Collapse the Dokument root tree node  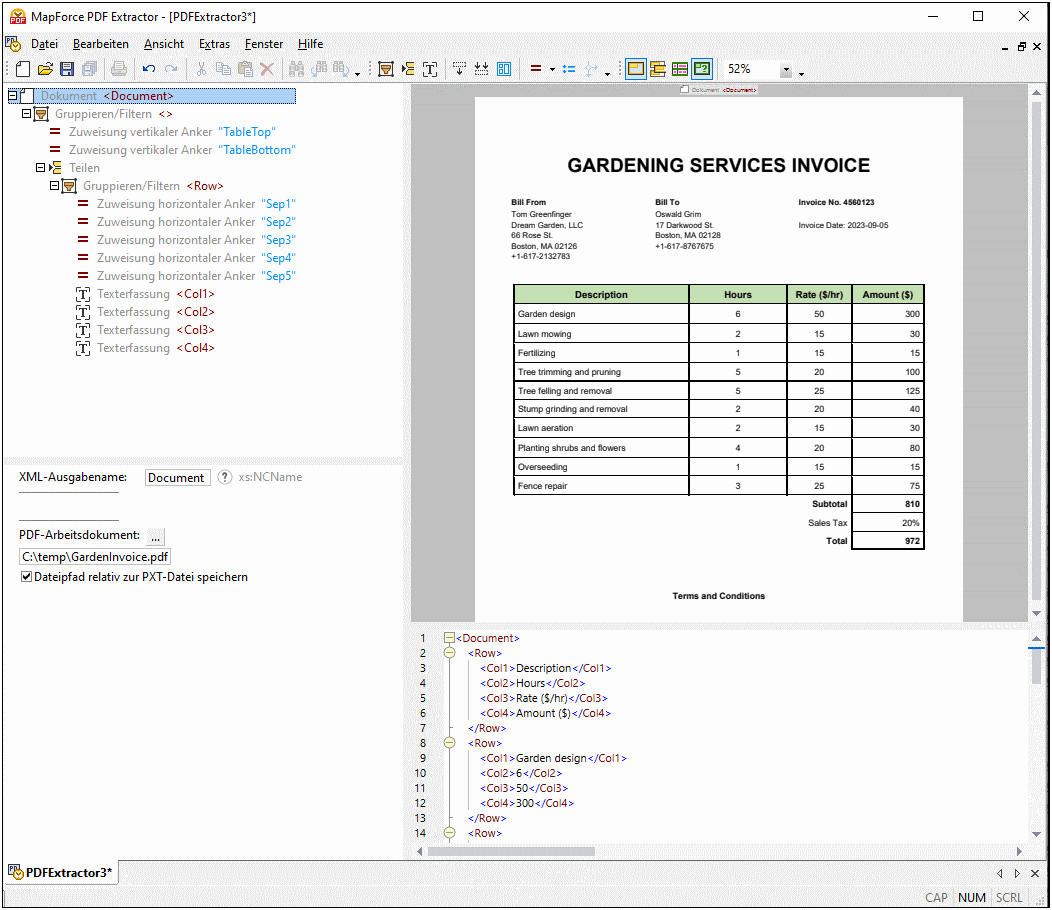point(13,96)
